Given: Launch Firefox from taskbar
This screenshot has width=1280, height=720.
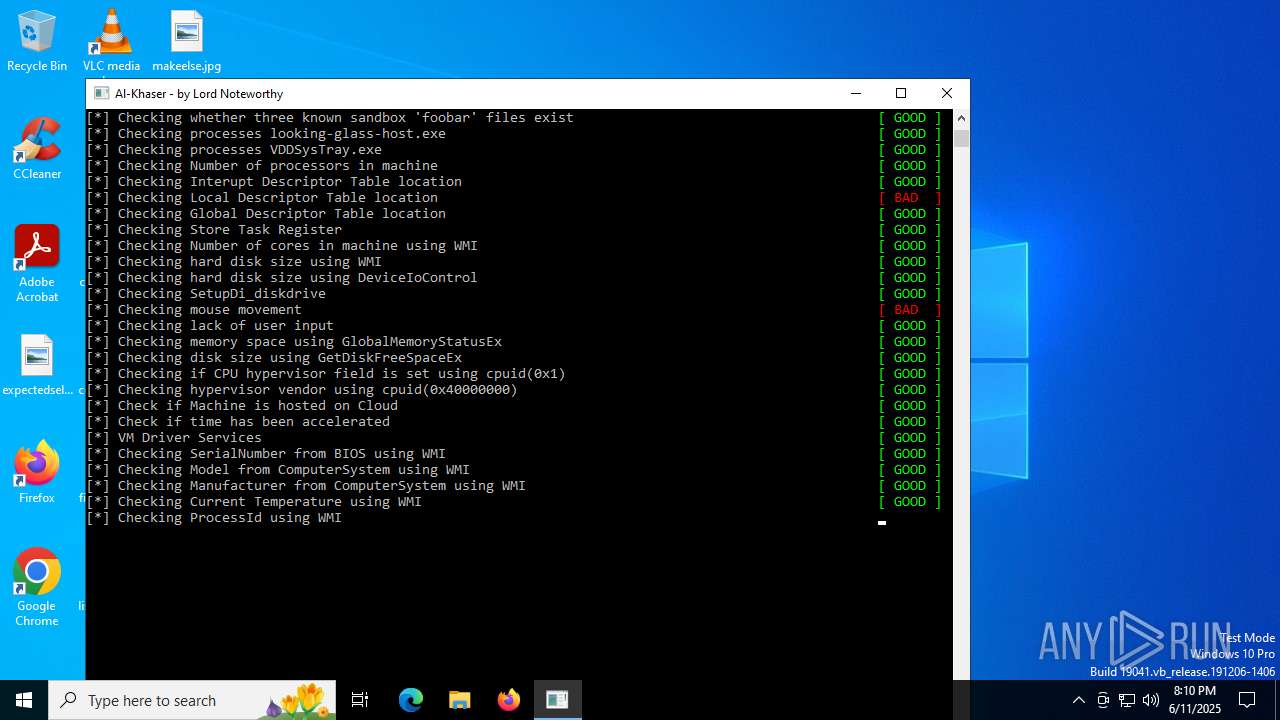Looking at the screenshot, I should [509, 700].
